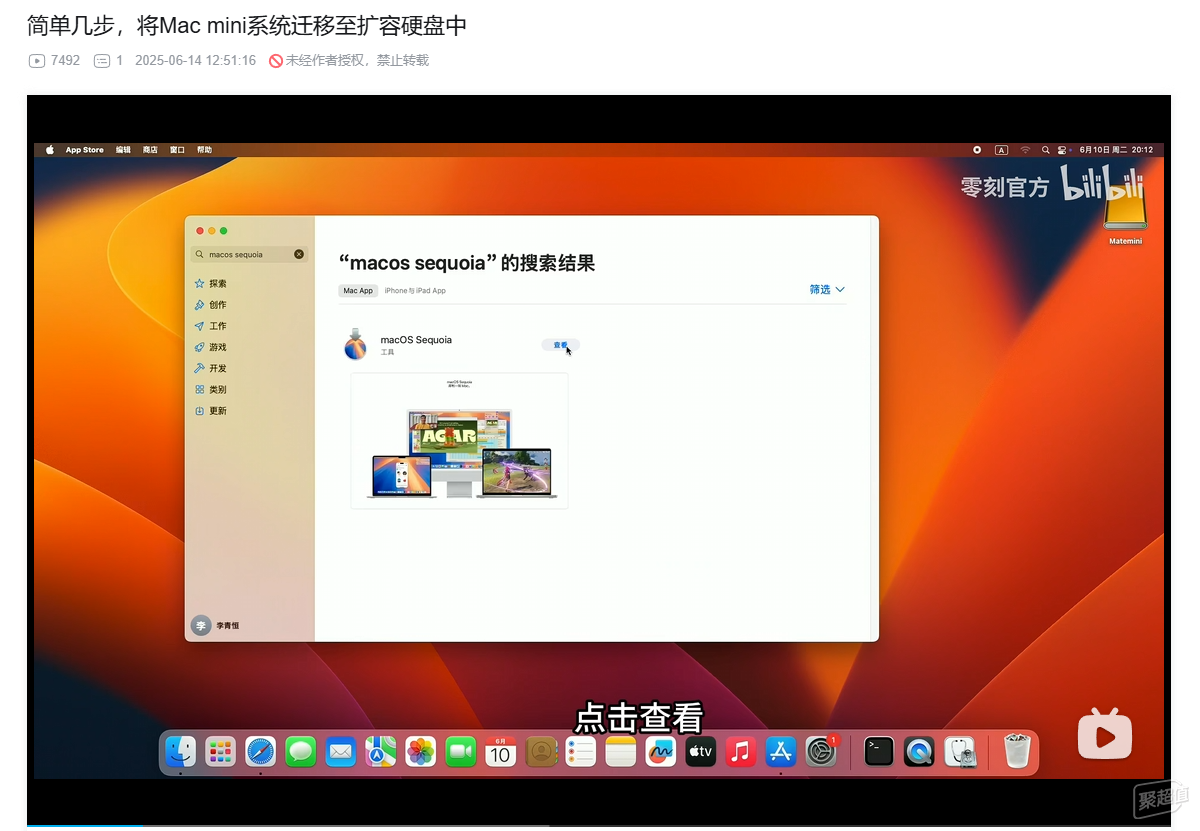Open Contacts from the Dock
The width and height of the screenshot is (1200, 831).
pyautogui.click(x=541, y=751)
